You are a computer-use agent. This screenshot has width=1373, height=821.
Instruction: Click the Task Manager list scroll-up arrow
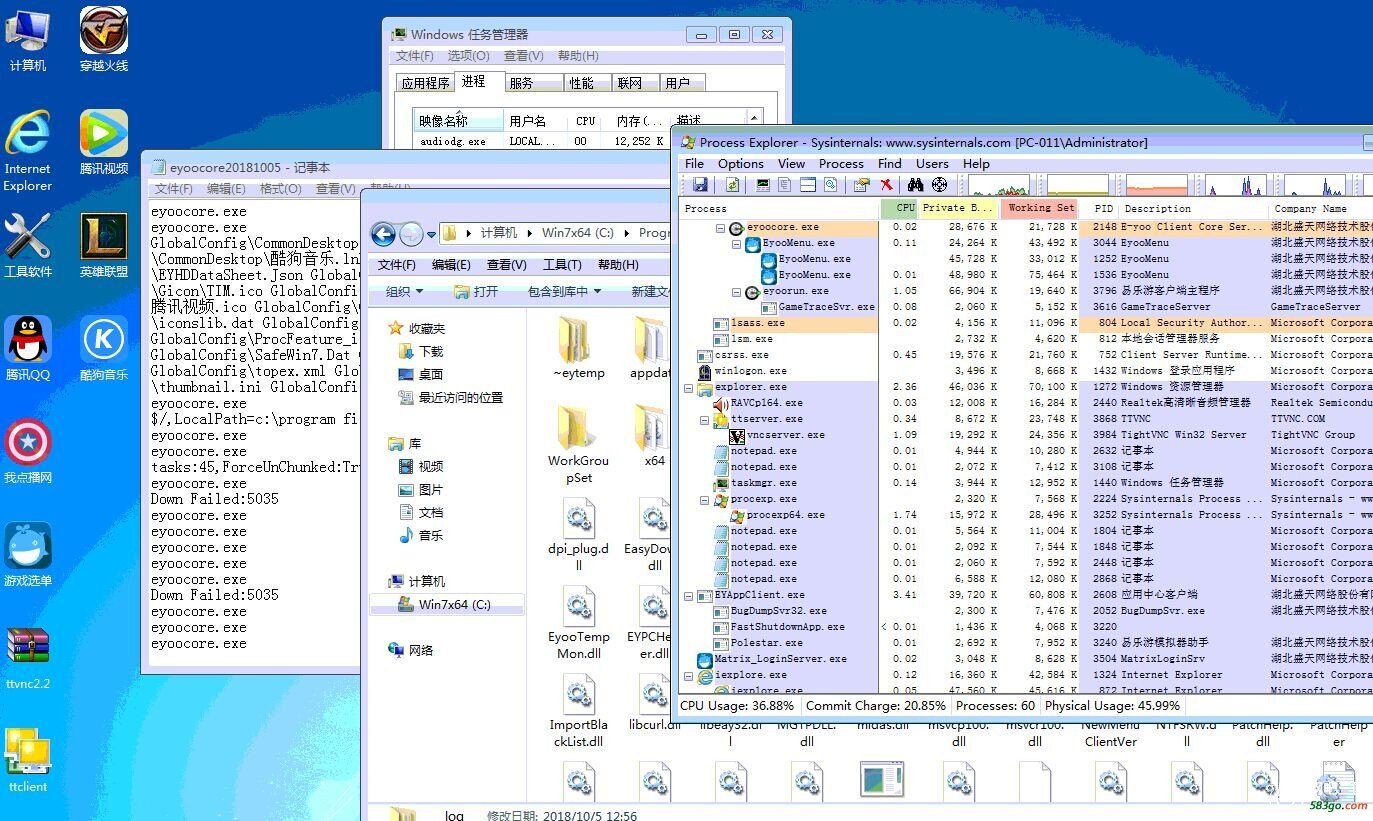point(755,119)
